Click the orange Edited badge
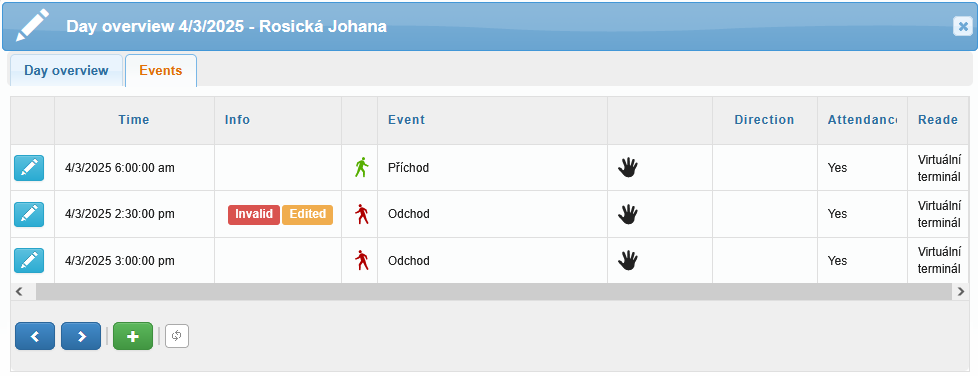The height and width of the screenshot is (376, 978). [x=307, y=215]
